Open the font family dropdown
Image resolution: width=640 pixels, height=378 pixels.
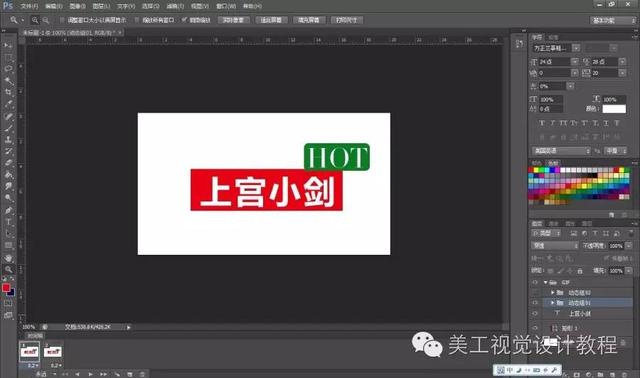click(x=576, y=48)
